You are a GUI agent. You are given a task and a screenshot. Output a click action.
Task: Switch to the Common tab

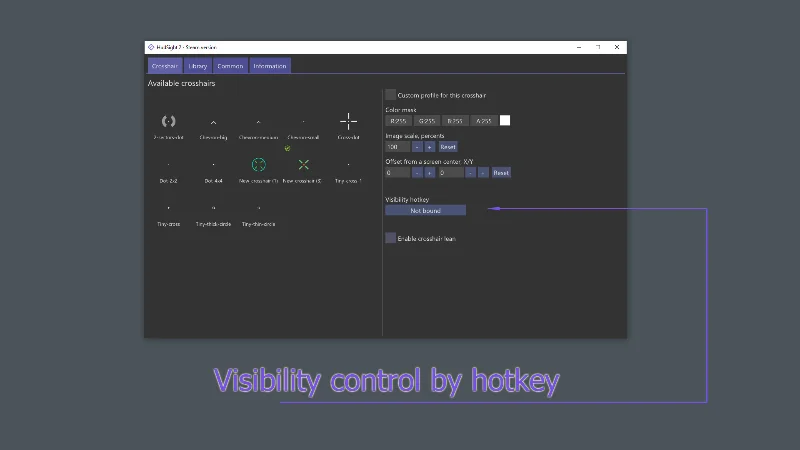coord(230,66)
